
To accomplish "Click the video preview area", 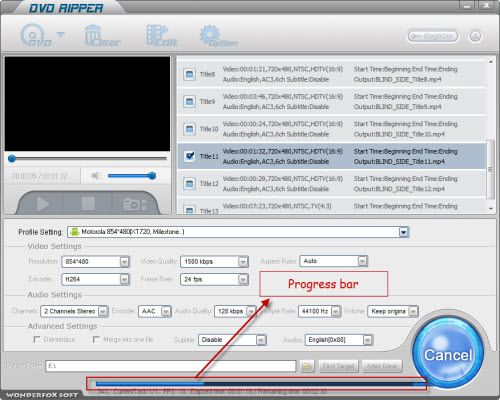I will (87, 104).
